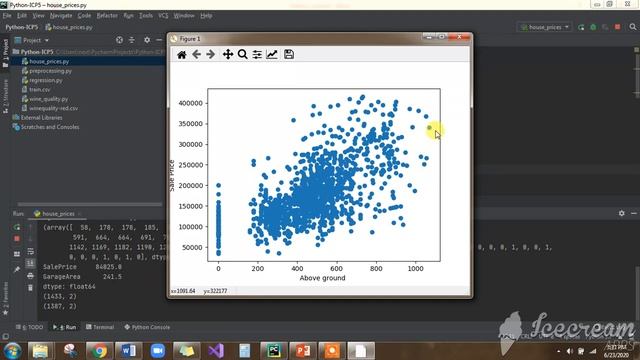Click the run configuration Run icon
This screenshot has width=640, height=360.
pos(581,27)
